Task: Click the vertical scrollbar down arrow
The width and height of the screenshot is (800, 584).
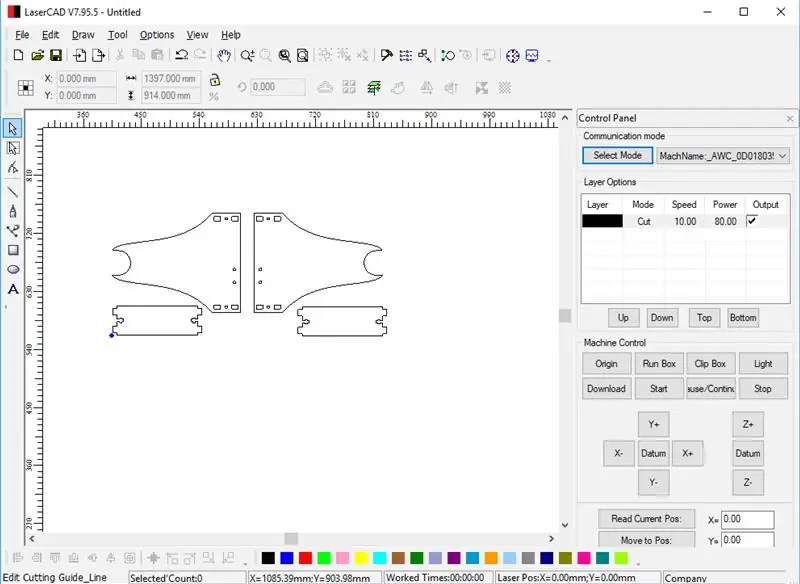Action: point(565,525)
